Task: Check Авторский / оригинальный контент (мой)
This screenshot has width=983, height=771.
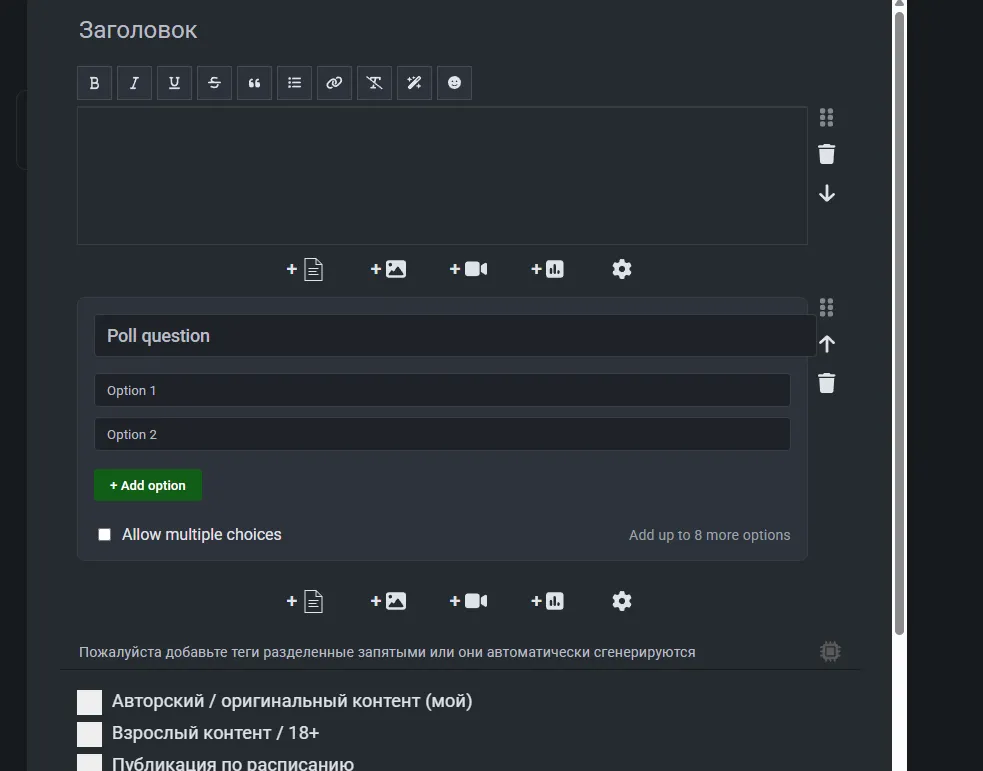Action: coord(89,702)
